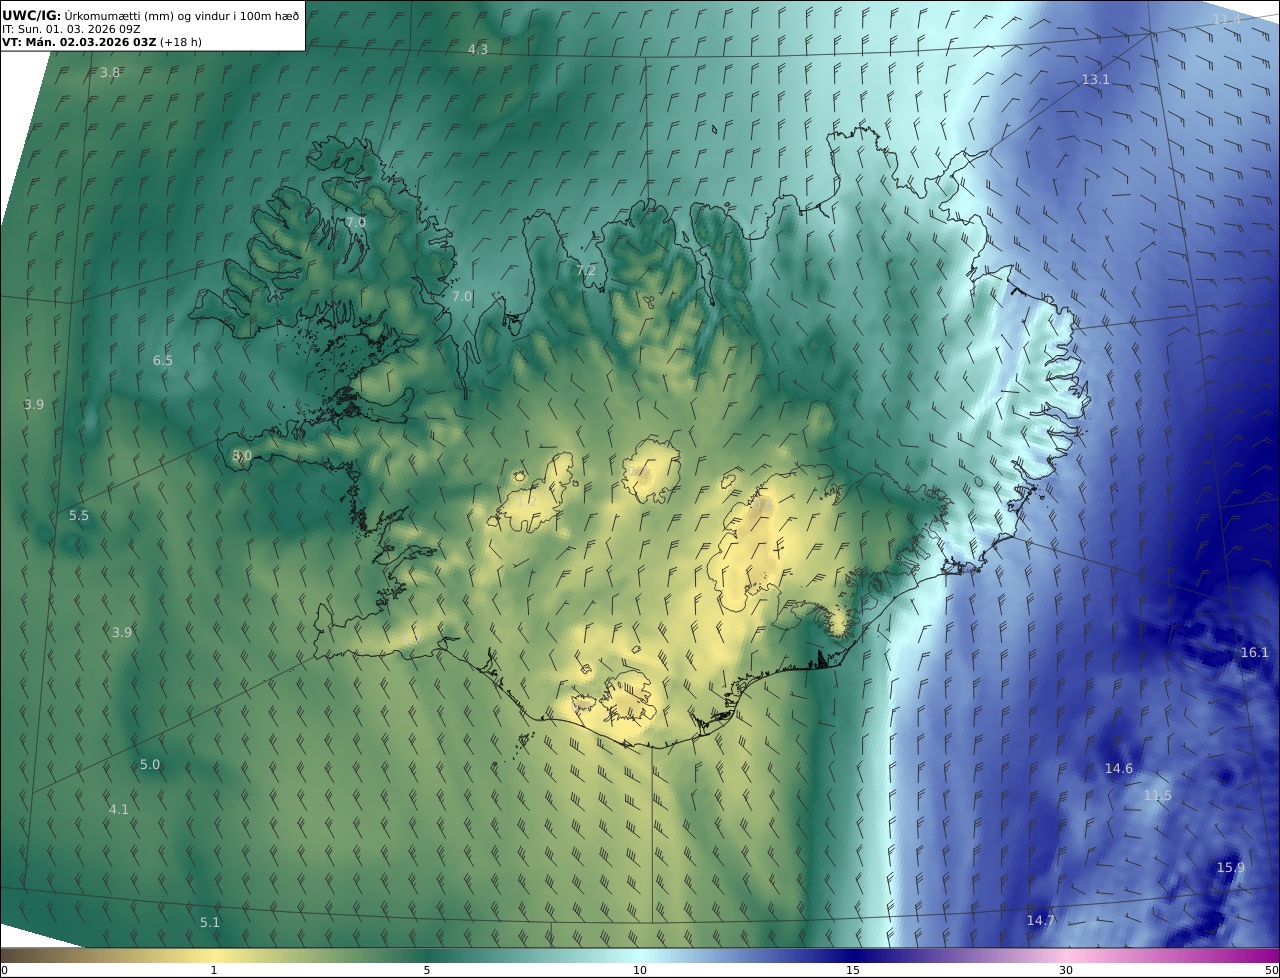Click the forecast offset text "(+18 h)"
Image resolution: width=1280 pixels, height=978 pixels.
tap(180, 42)
